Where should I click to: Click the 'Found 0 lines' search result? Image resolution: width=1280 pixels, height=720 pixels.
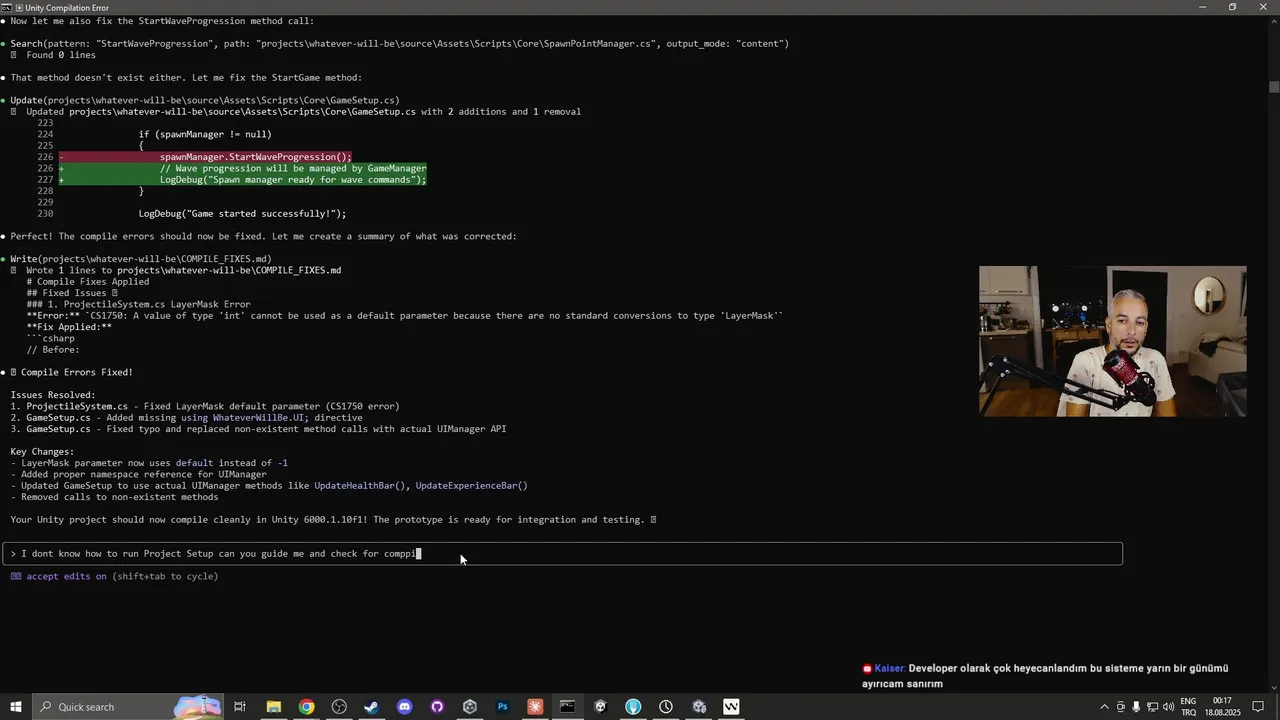(61, 55)
